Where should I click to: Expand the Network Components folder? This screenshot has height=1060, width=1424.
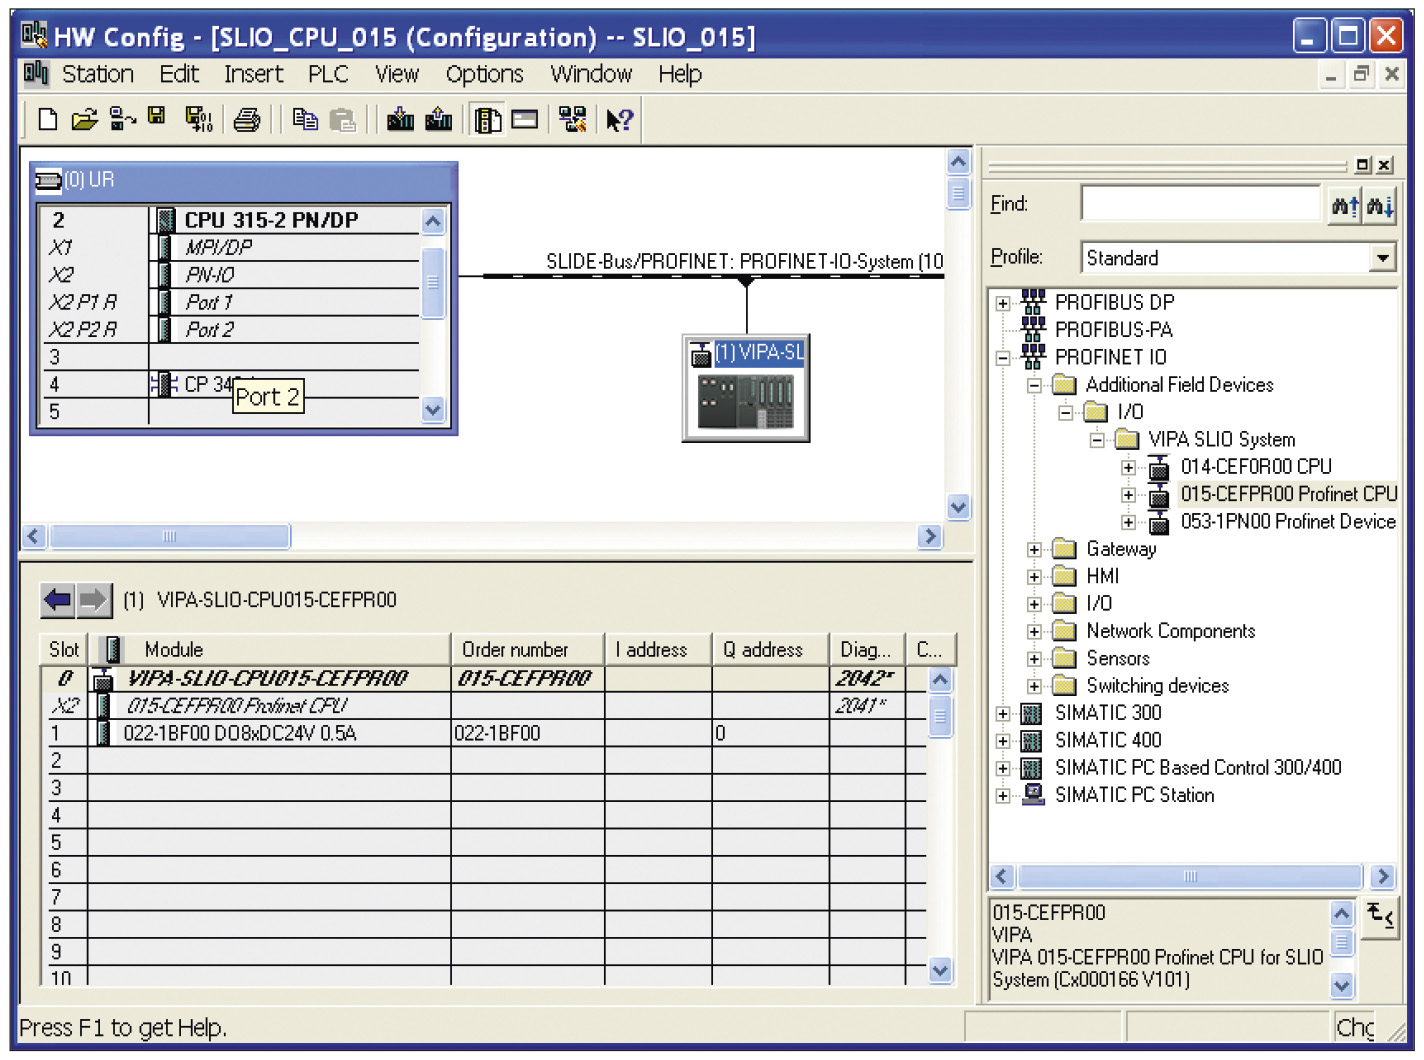(1035, 632)
